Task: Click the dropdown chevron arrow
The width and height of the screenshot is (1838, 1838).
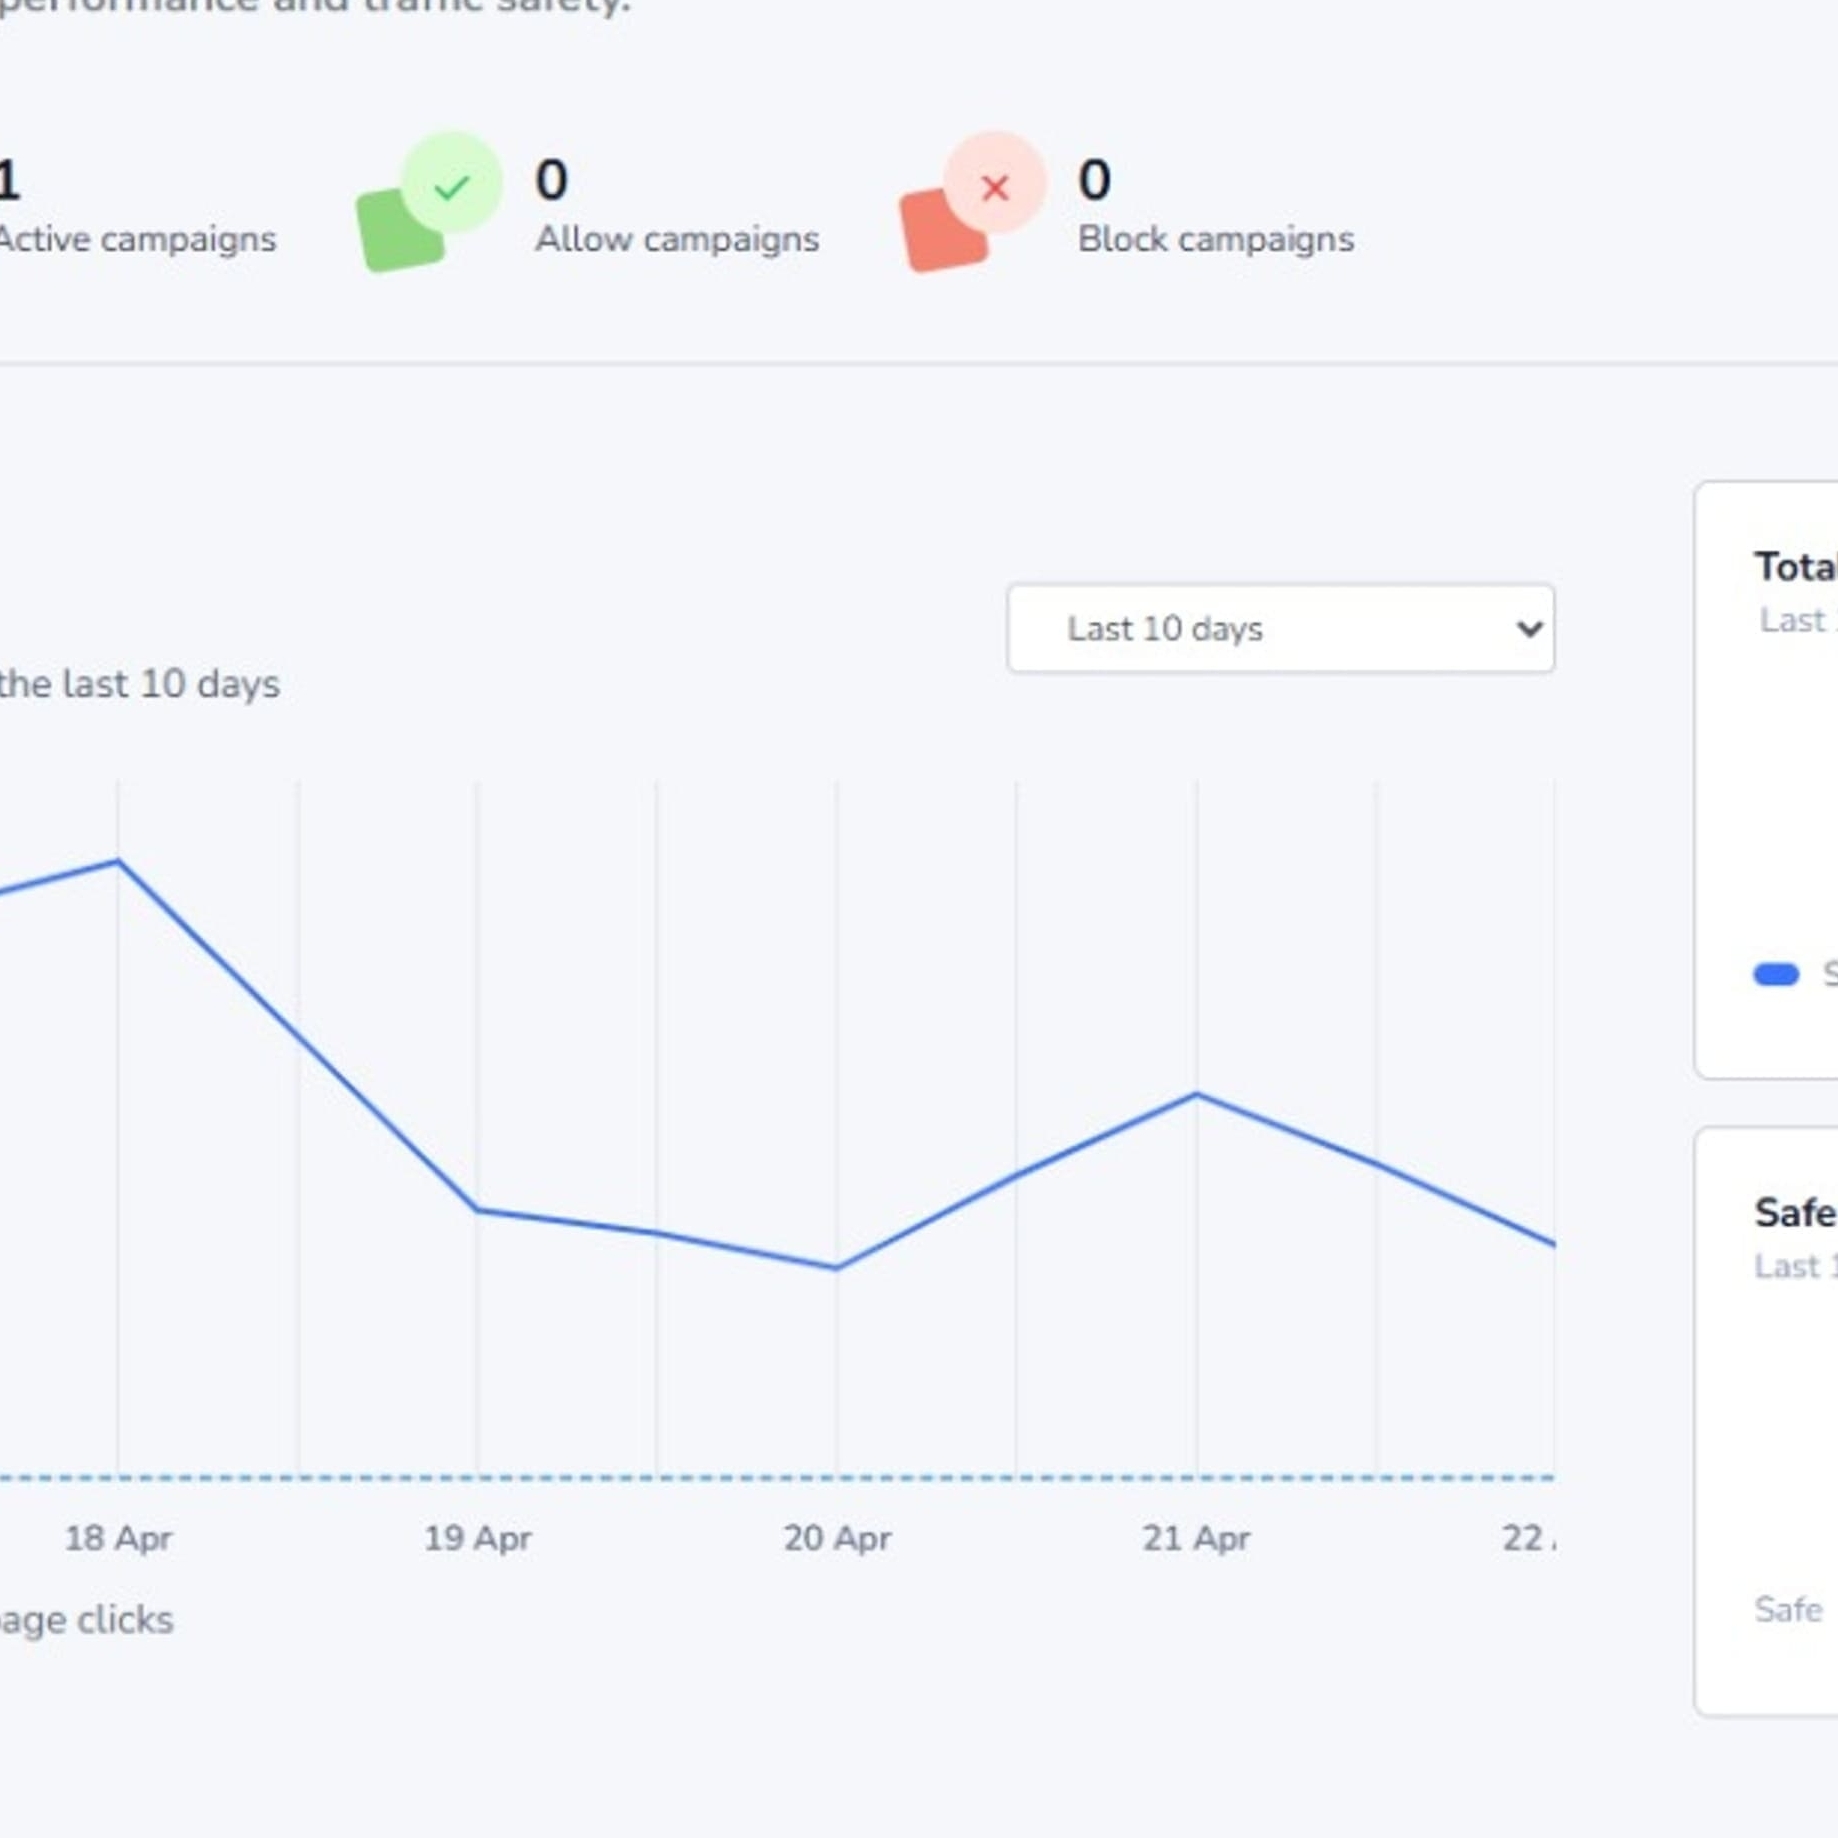Action: point(1528,629)
